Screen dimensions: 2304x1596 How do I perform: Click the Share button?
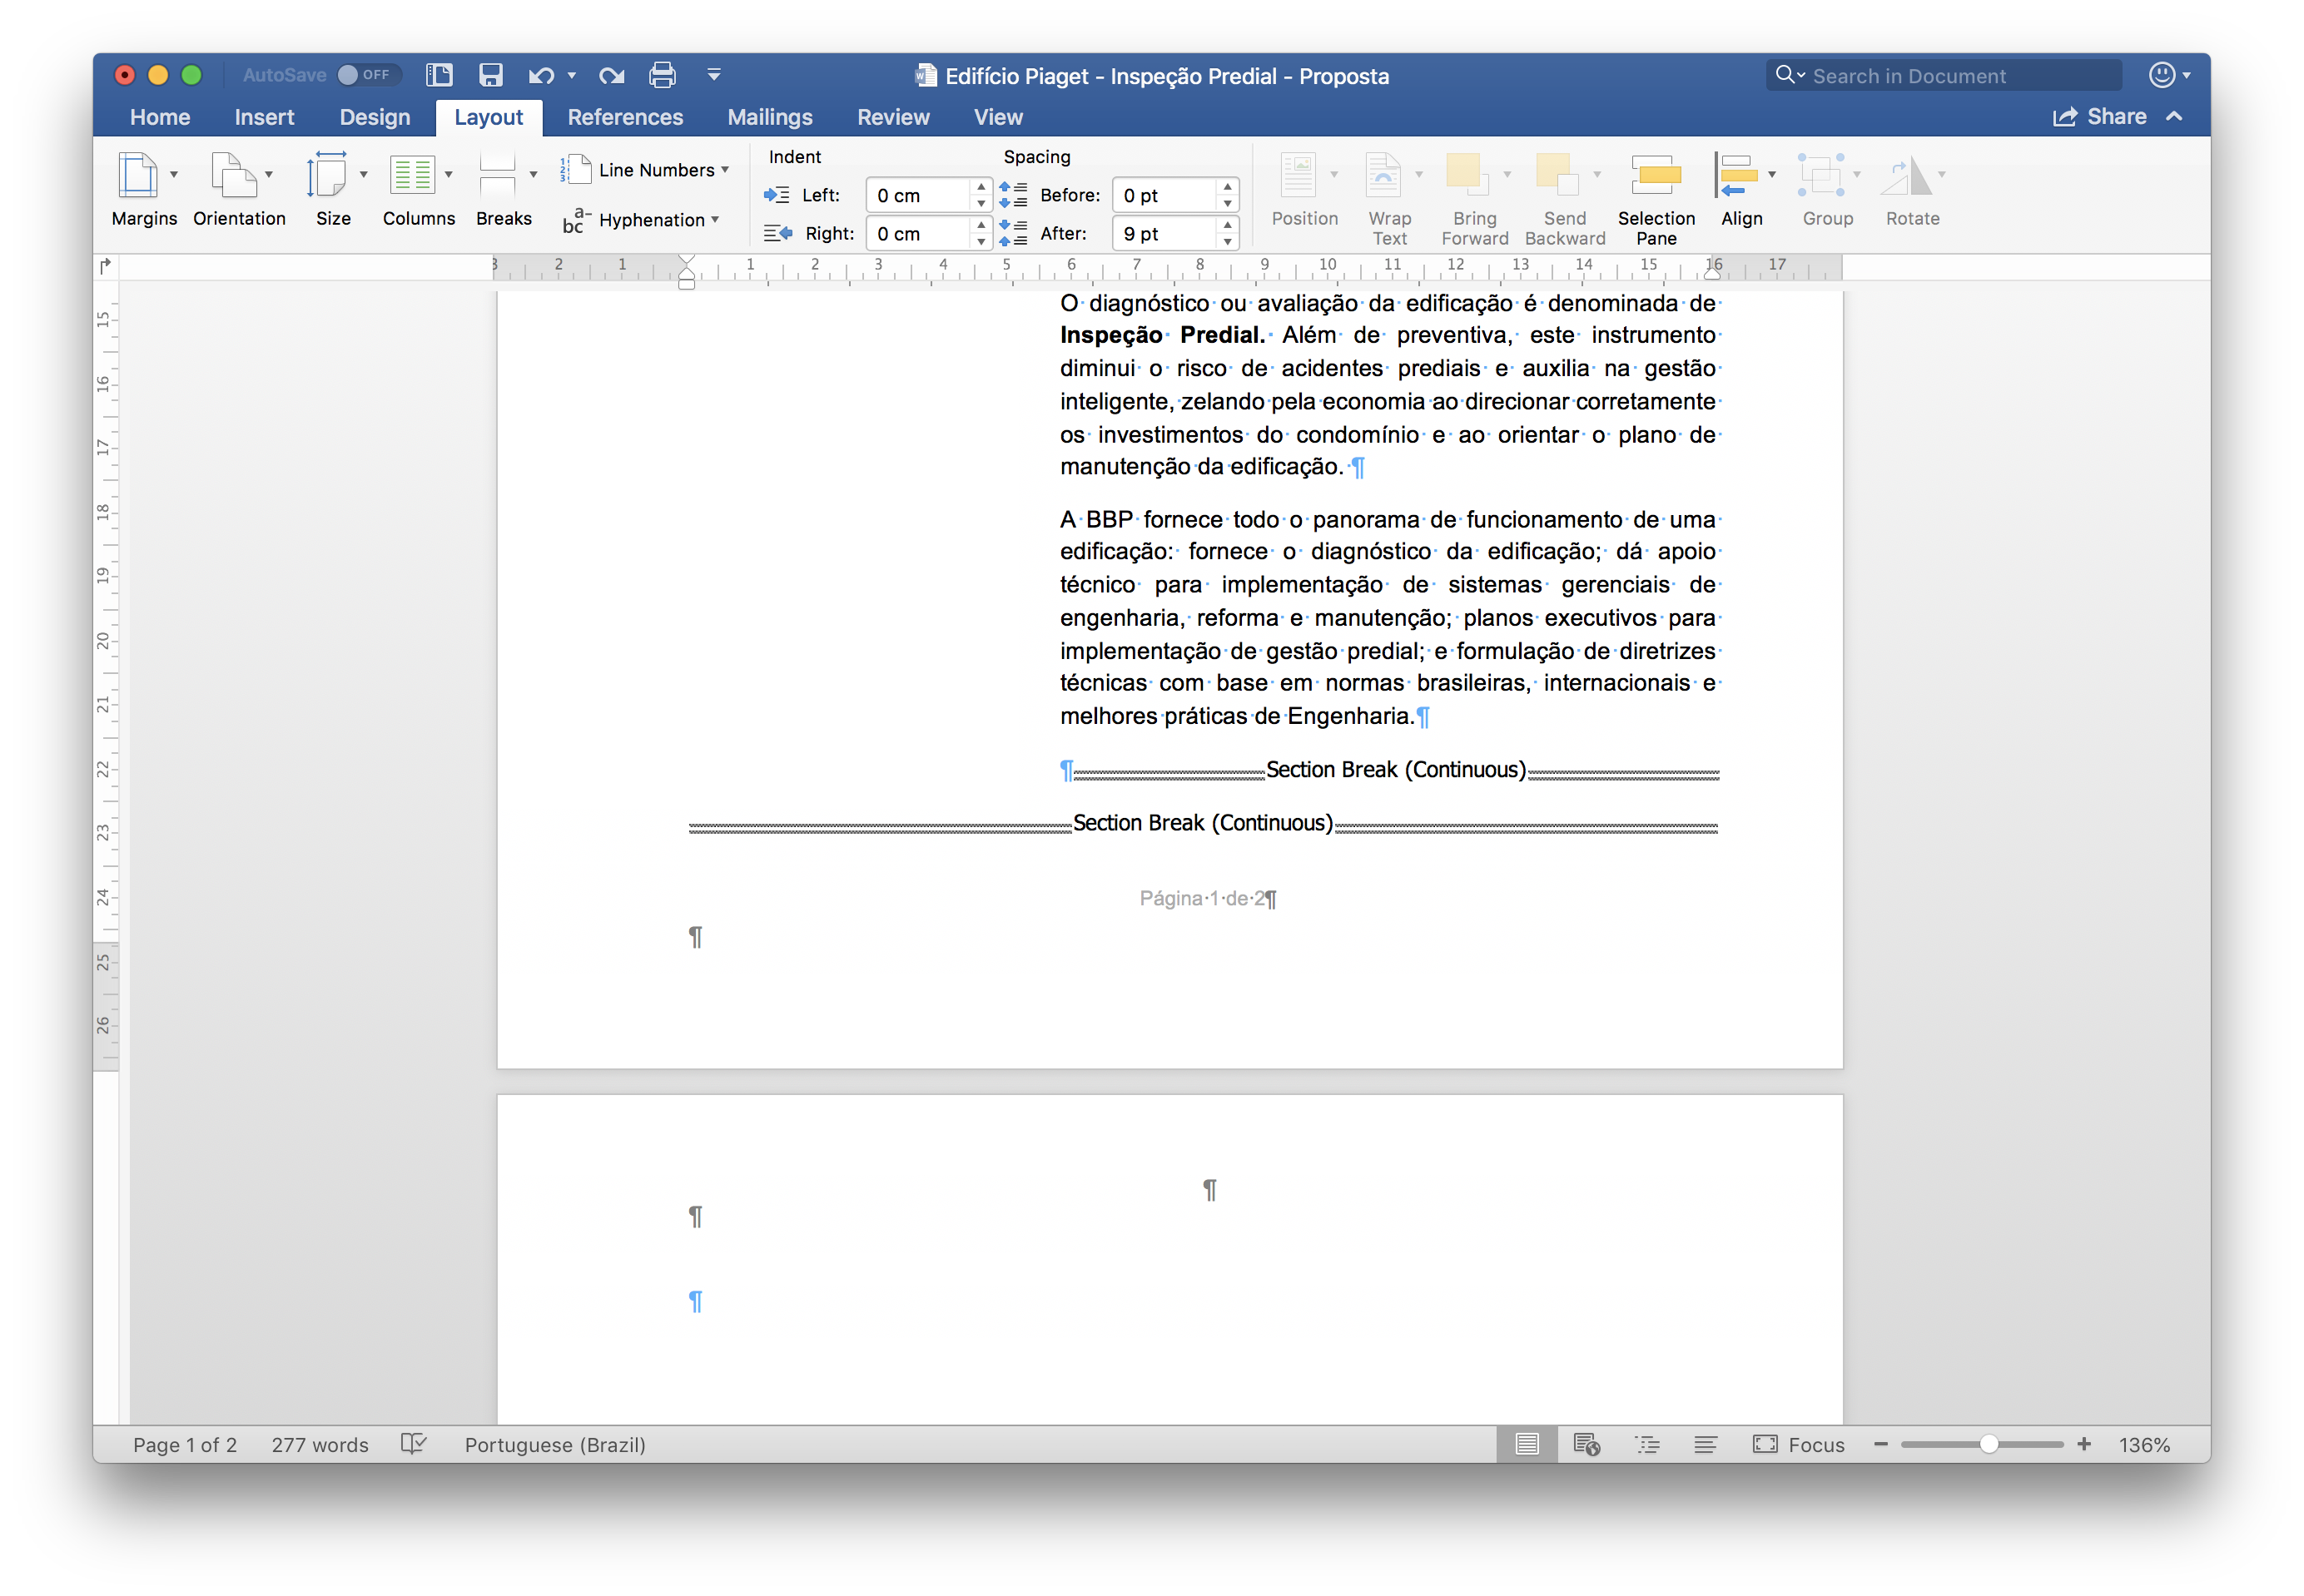pyautogui.click(x=2099, y=117)
